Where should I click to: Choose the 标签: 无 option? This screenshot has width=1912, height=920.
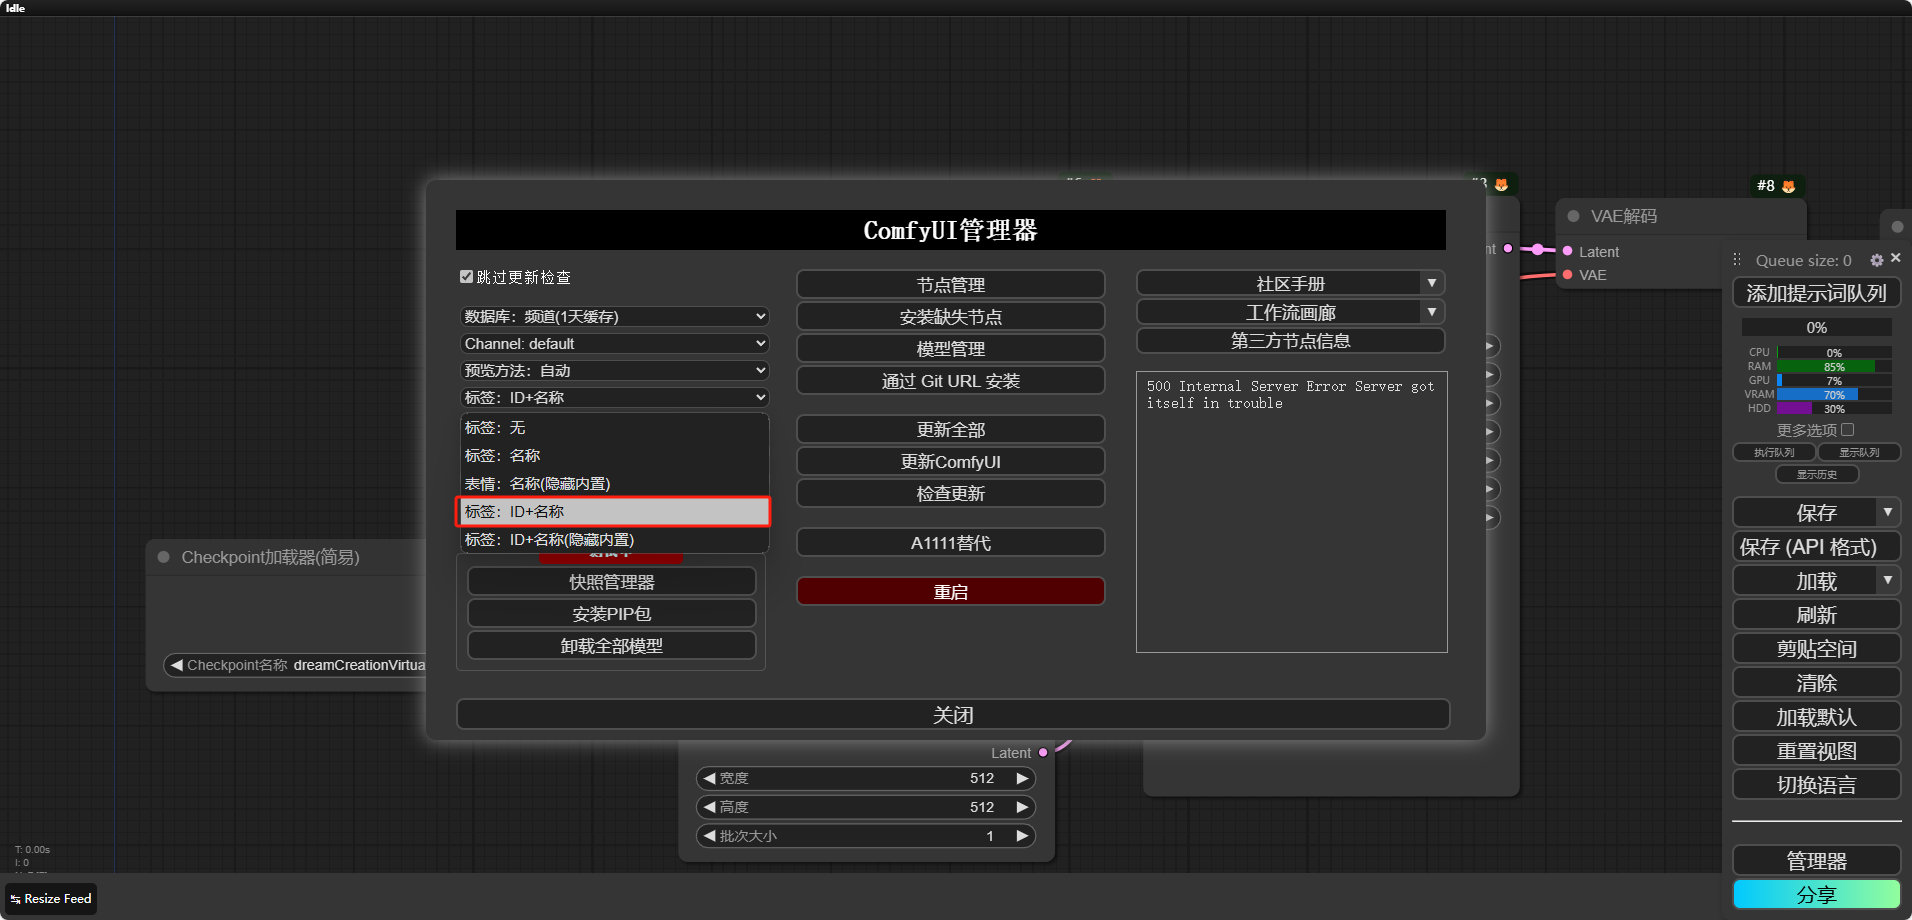click(614, 427)
